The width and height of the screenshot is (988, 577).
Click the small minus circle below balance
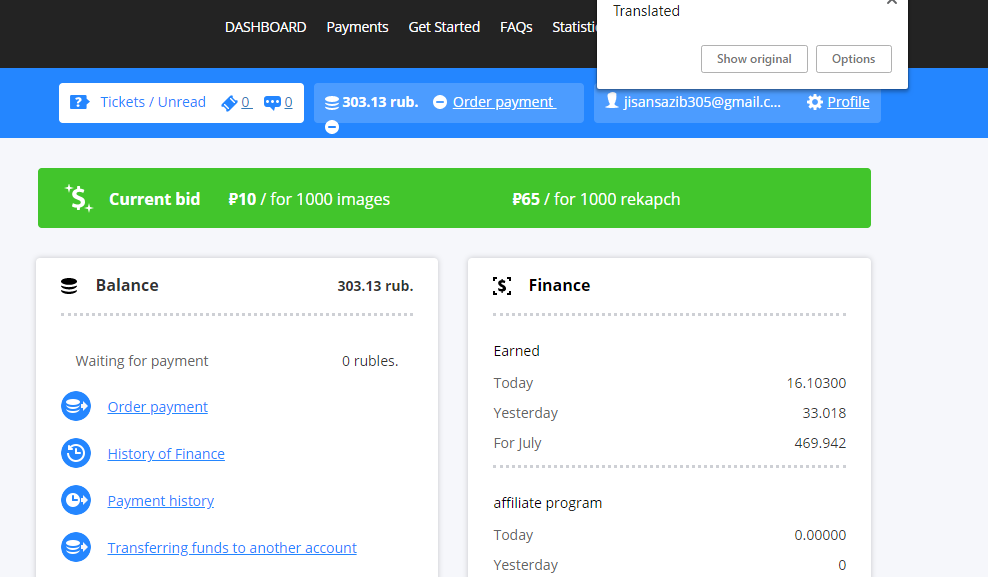point(332,127)
